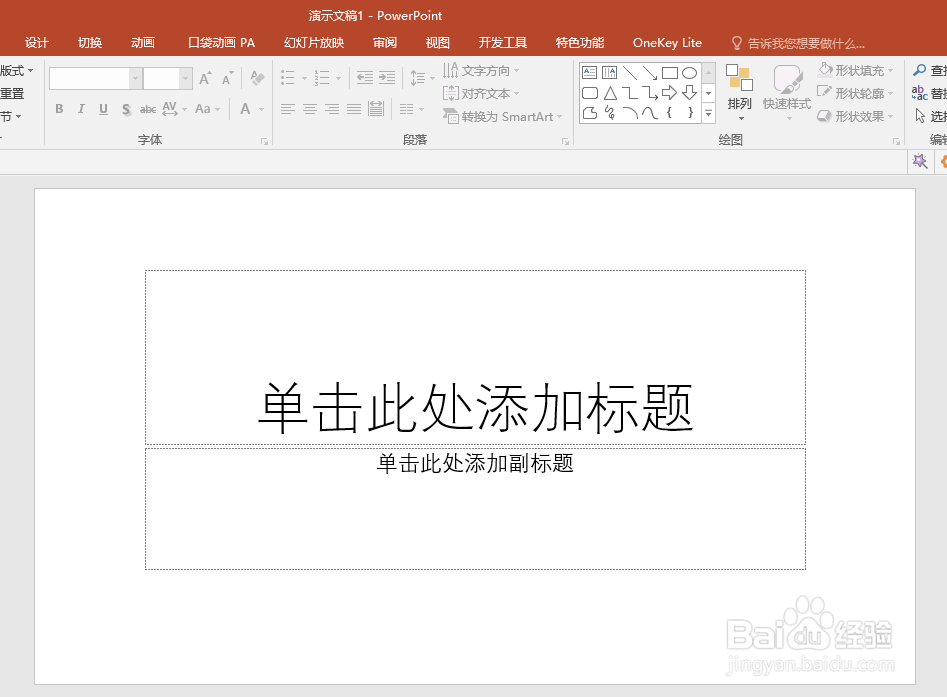947x697 pixels.
Task: Toggle bold formatting
Action: (x=59, y=109)
